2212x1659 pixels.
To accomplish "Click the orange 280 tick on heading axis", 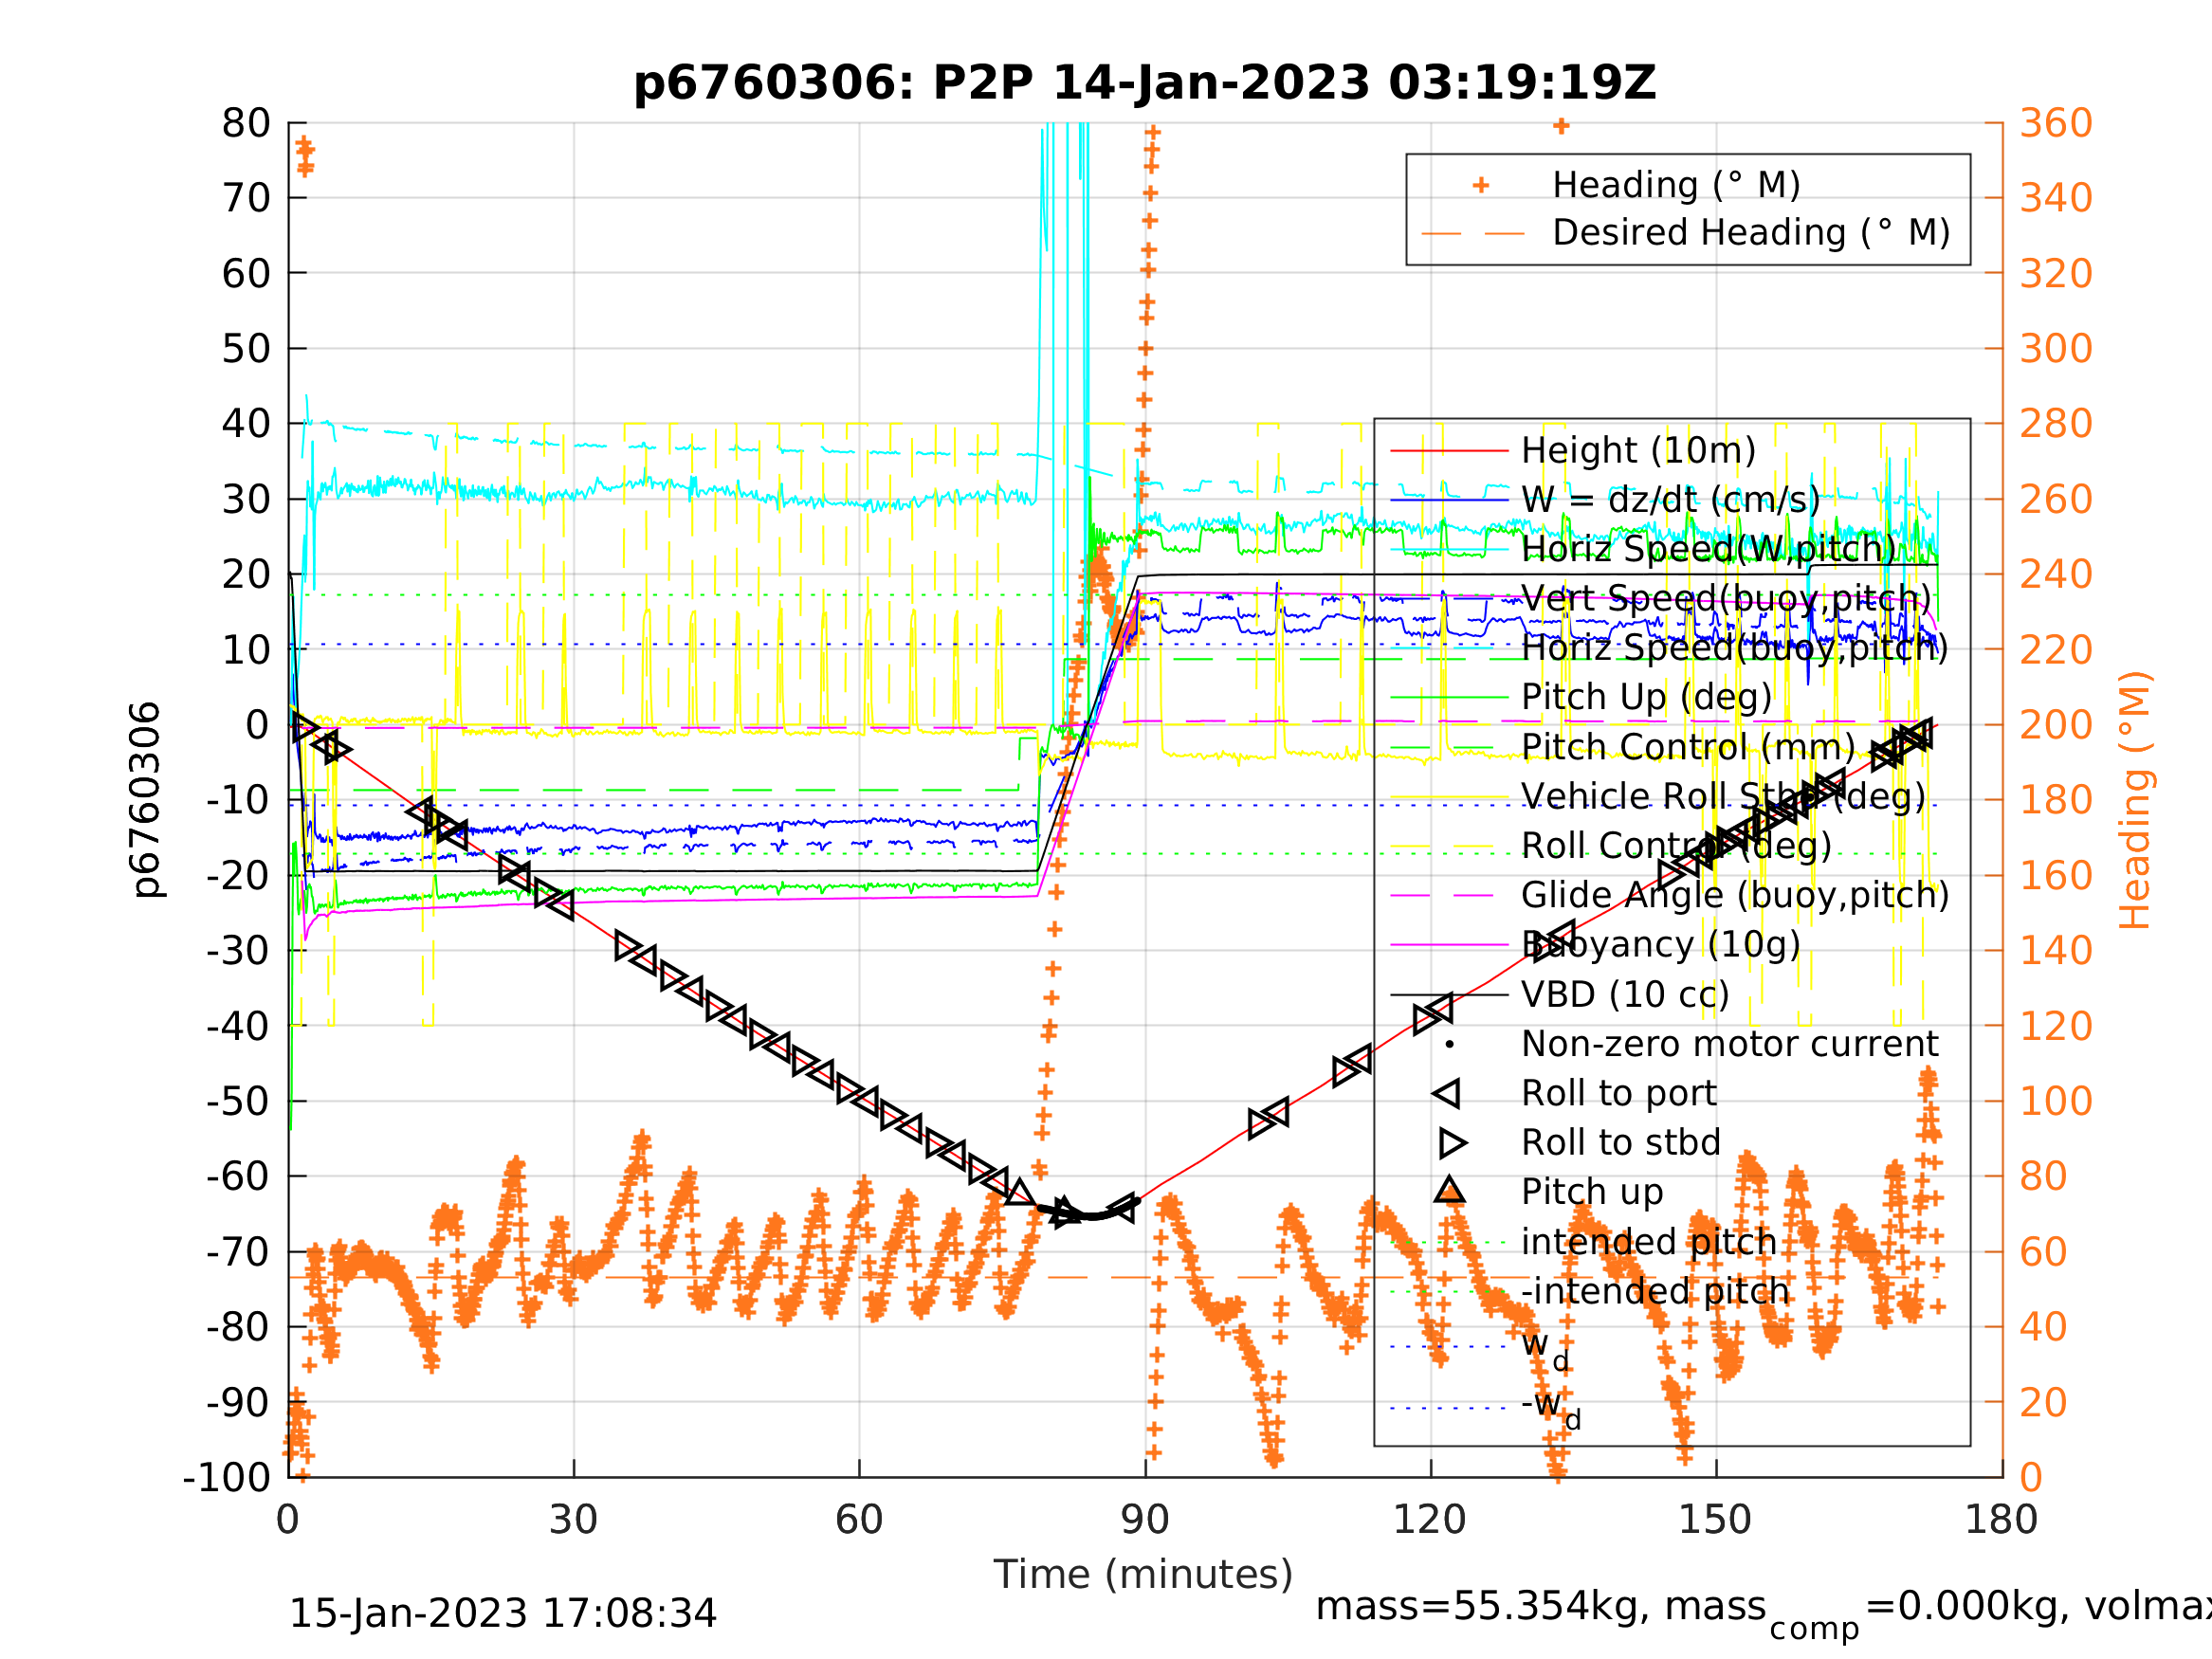I will (x=2057, y=423).
